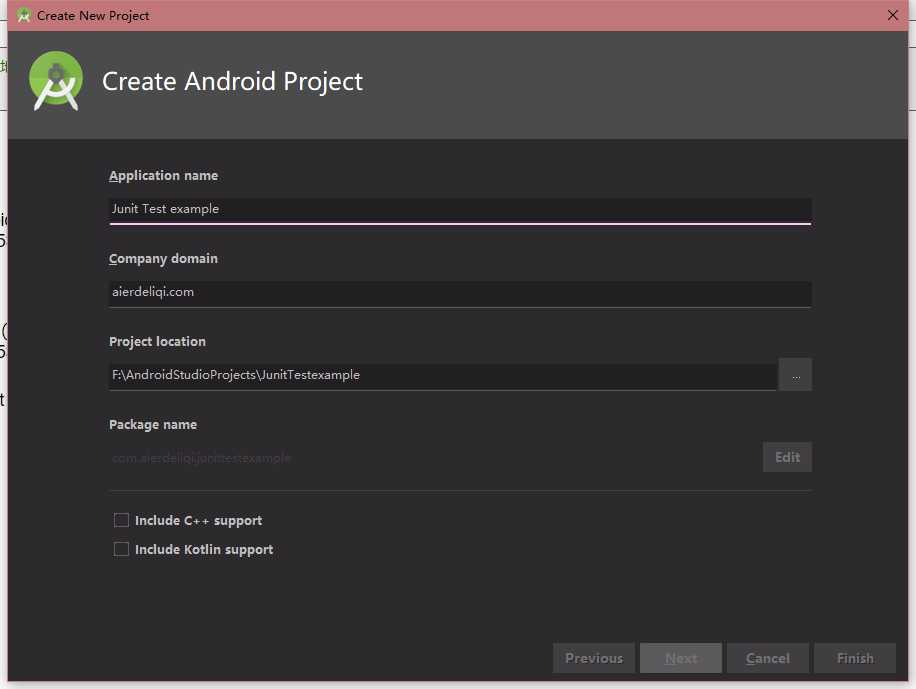This screenshot has width=916, height=689.
Task: Click the Next button
Action: coord(681,658)
